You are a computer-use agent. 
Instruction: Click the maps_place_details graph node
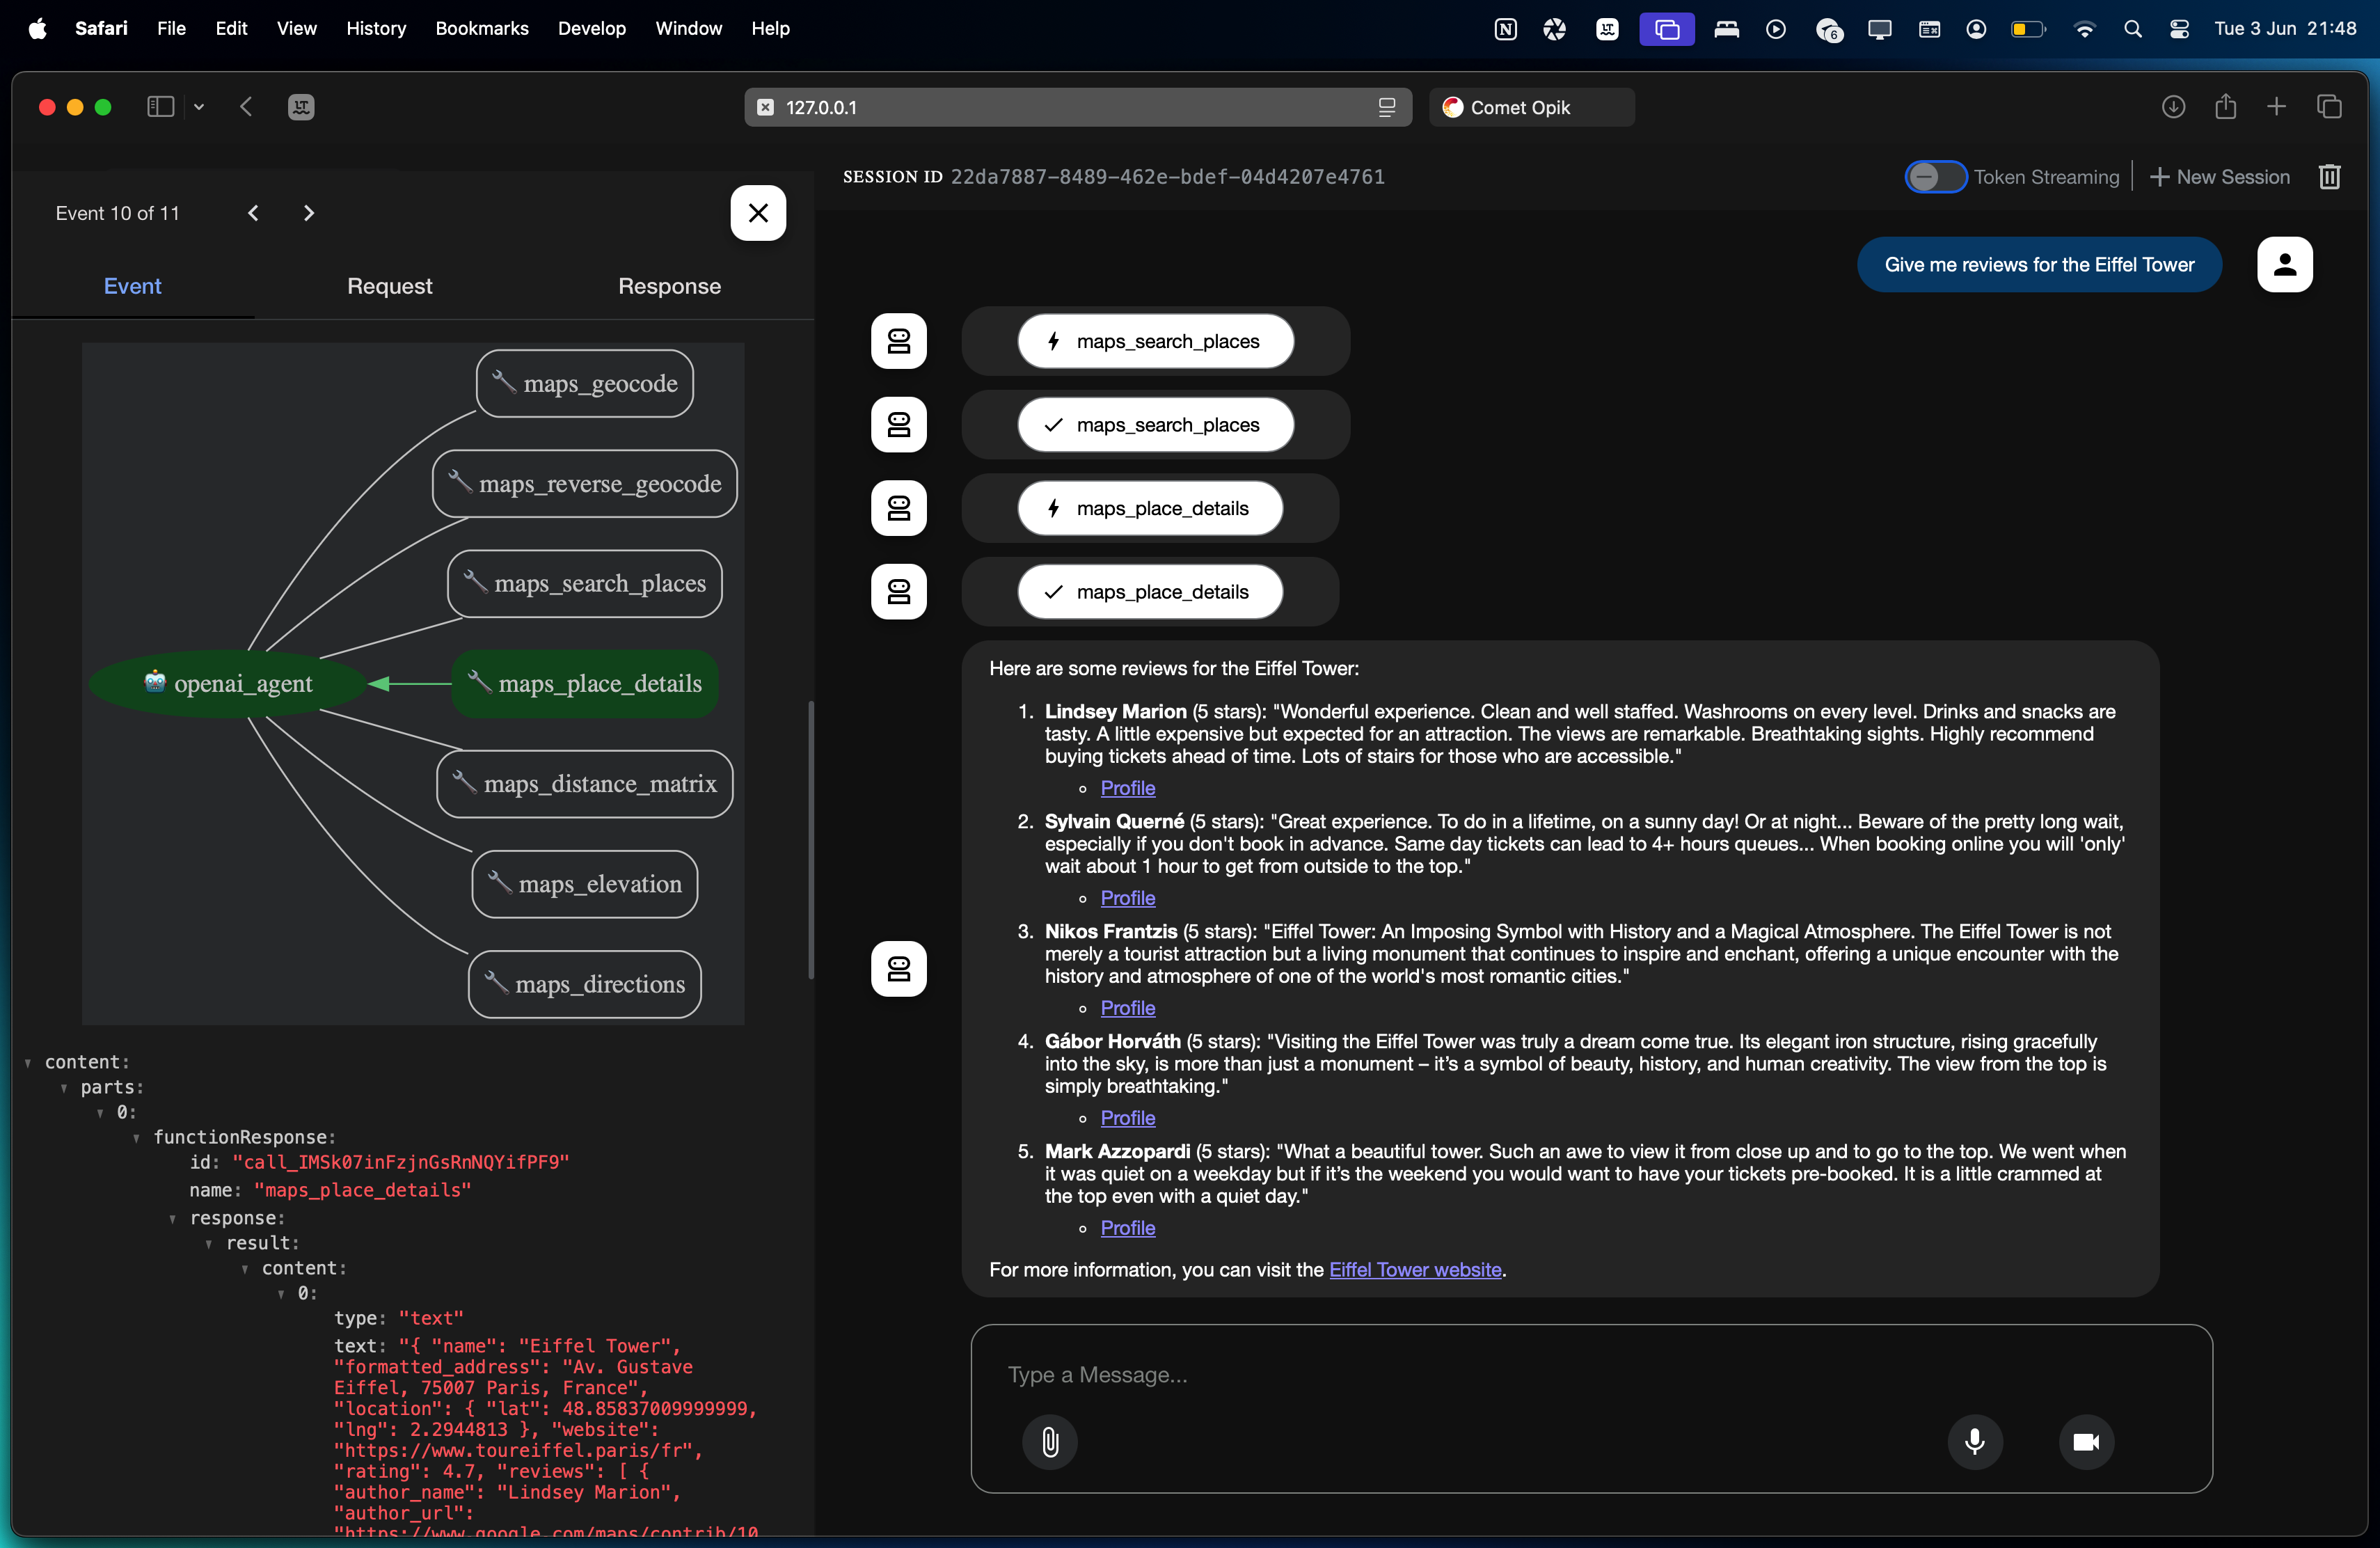pyautogui.click(x=585, y=684)
